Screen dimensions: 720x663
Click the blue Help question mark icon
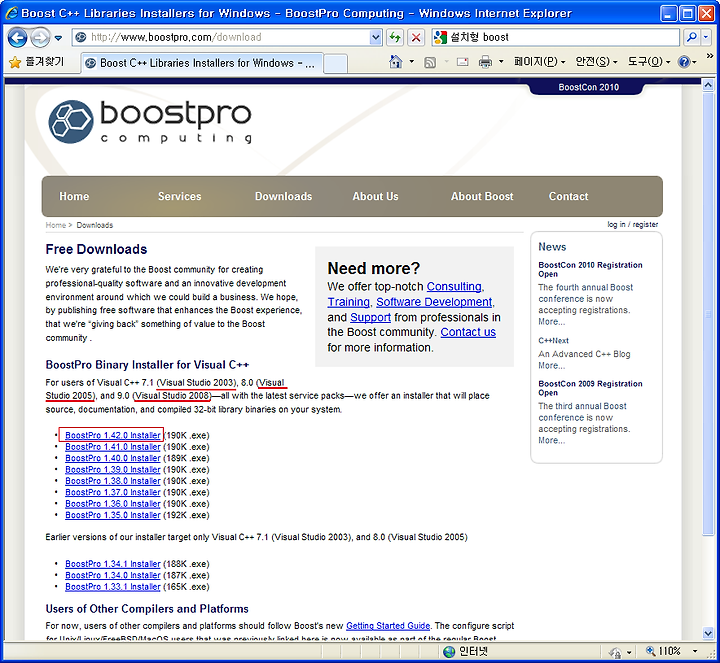click(x=684, y=62)
